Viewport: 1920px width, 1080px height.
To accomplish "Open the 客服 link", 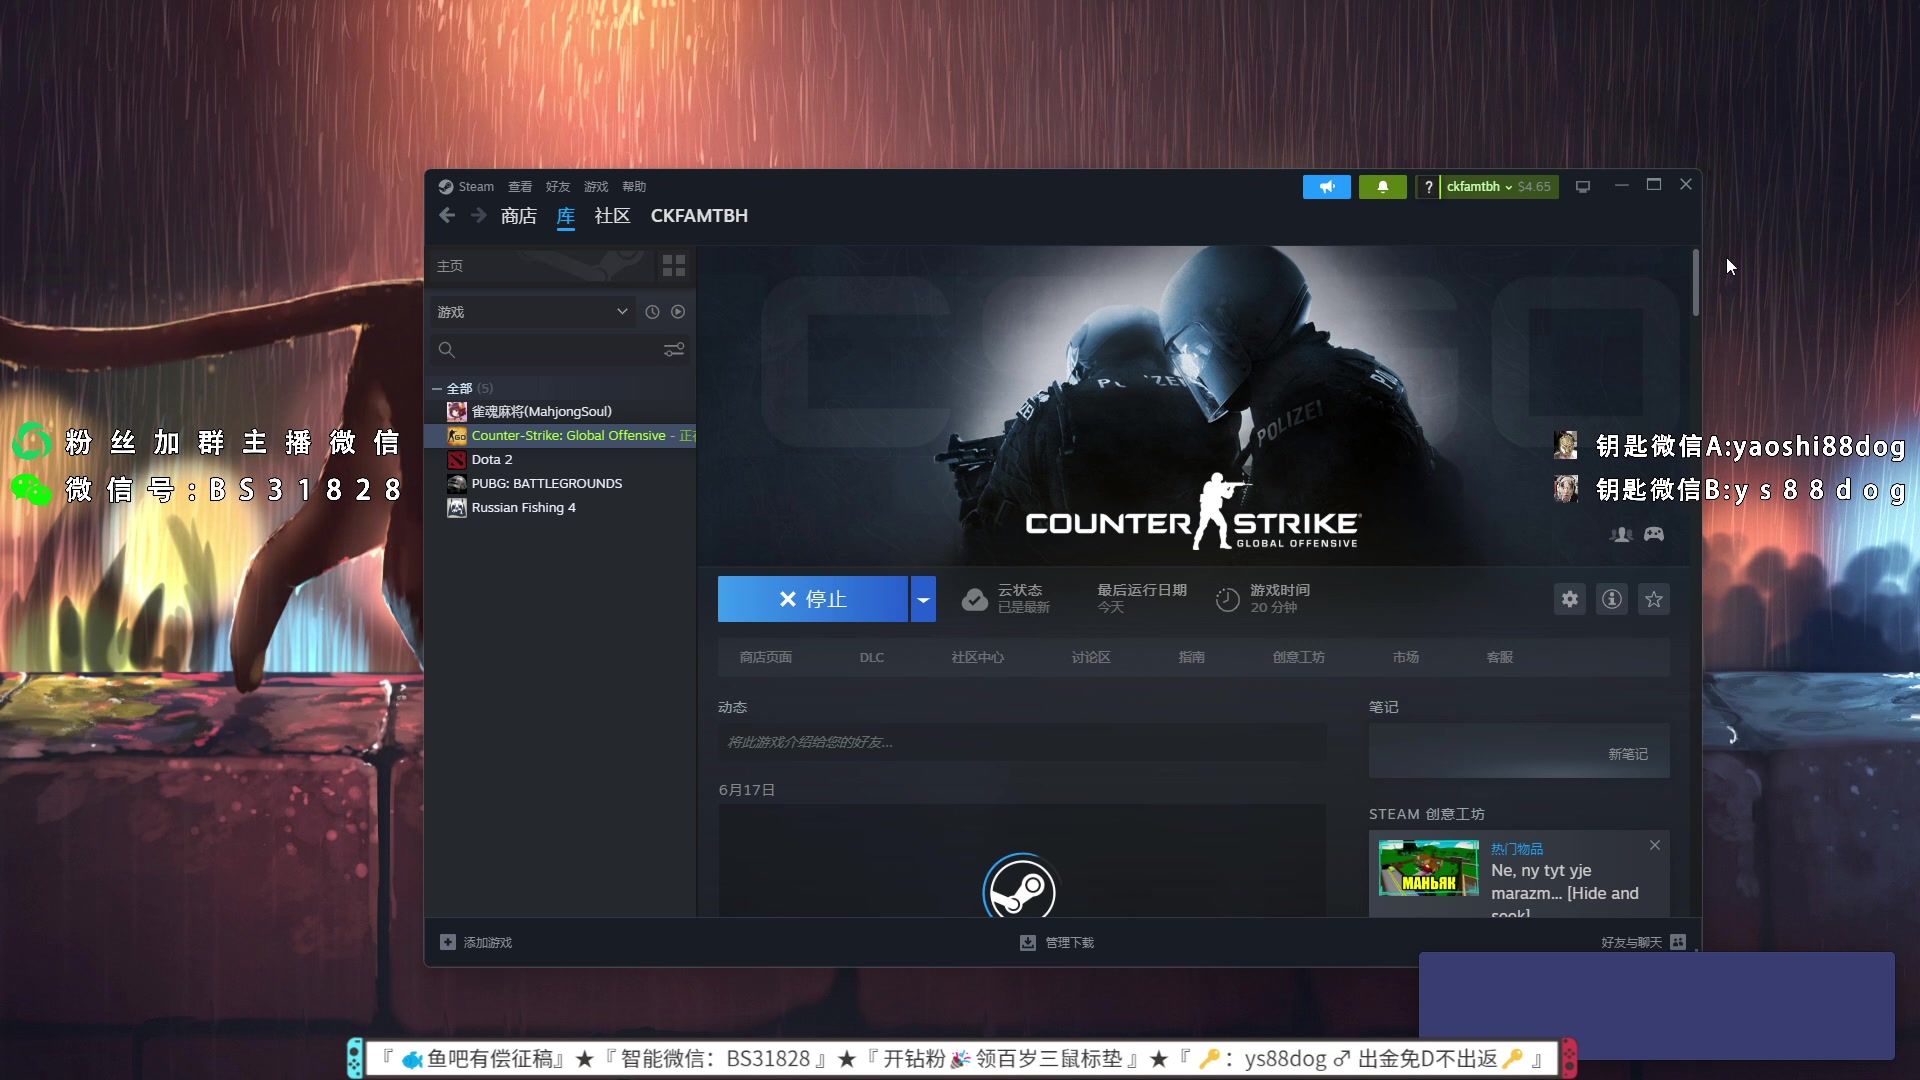I will (1499, 657).
